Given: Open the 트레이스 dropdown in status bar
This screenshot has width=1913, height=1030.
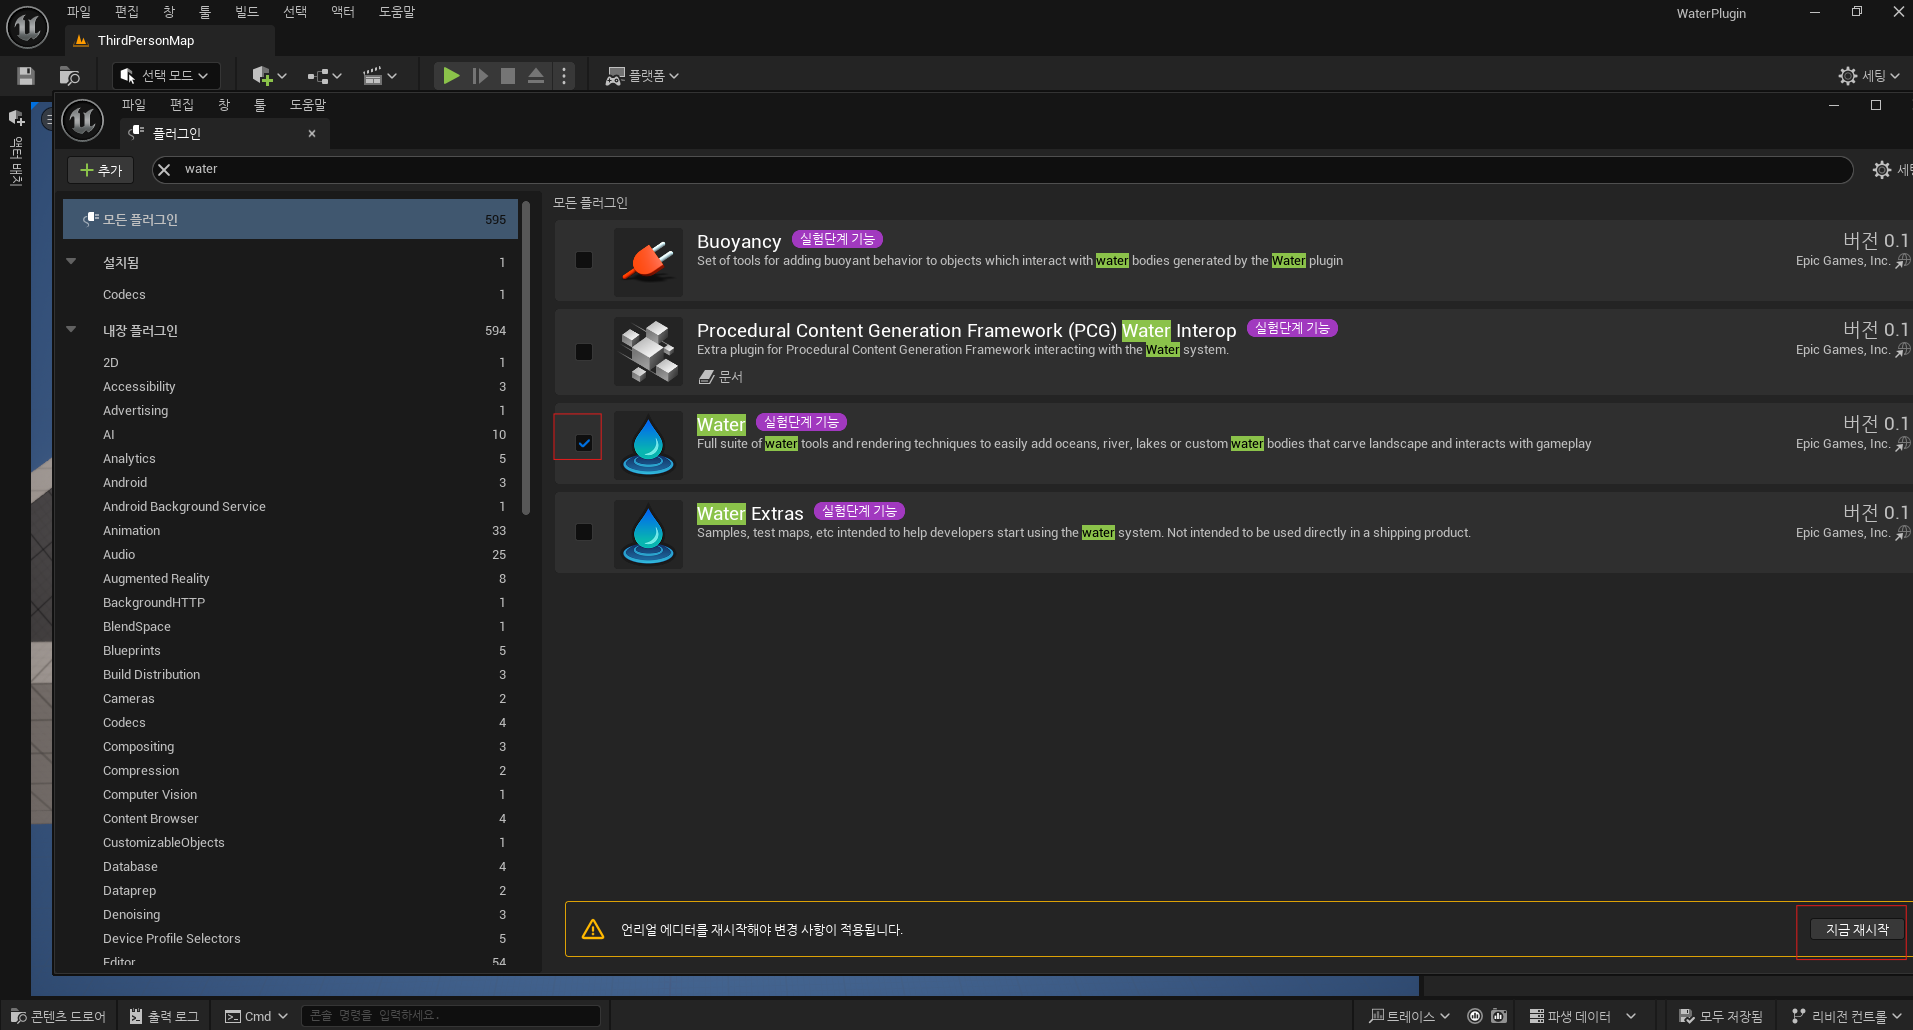Looking at the screenshot, I should pyautogui.click(x=1410, y=1016).
